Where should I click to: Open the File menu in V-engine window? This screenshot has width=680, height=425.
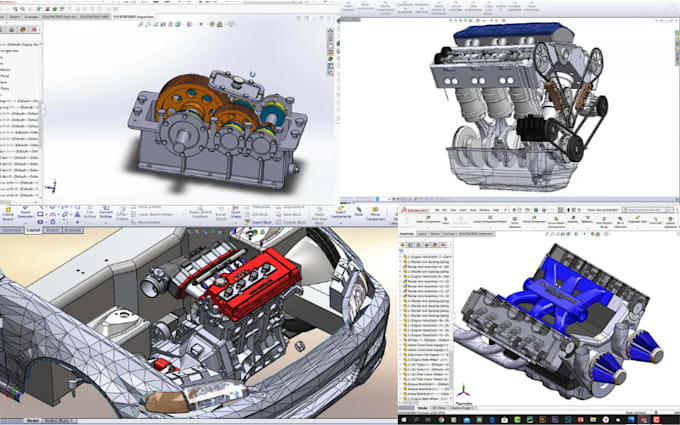pyautogui.click(x=437, y=210)
